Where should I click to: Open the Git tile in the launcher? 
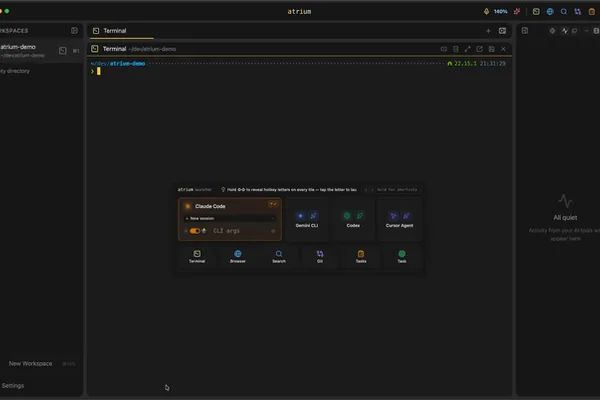[320, 256]
